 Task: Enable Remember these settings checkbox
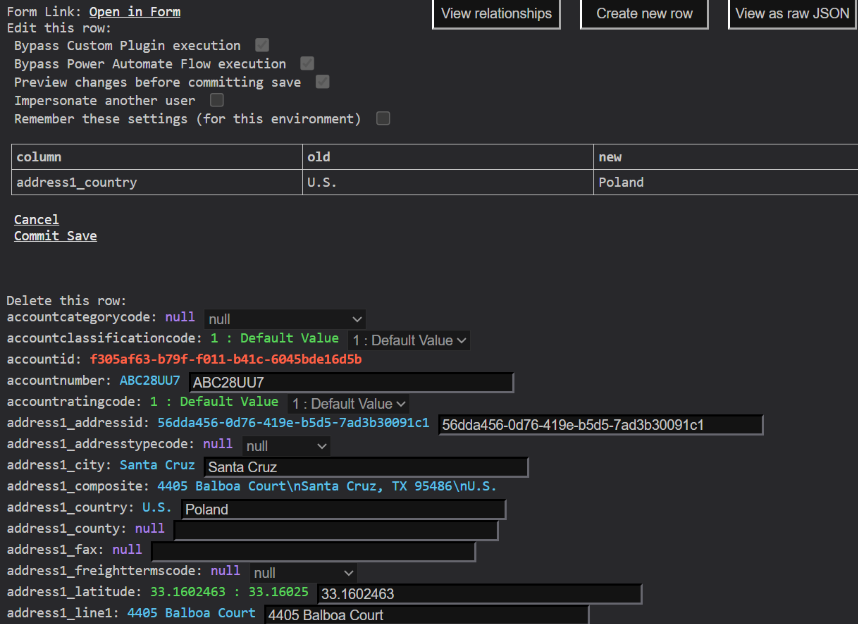pyautogui.click(x=383, y=118)
